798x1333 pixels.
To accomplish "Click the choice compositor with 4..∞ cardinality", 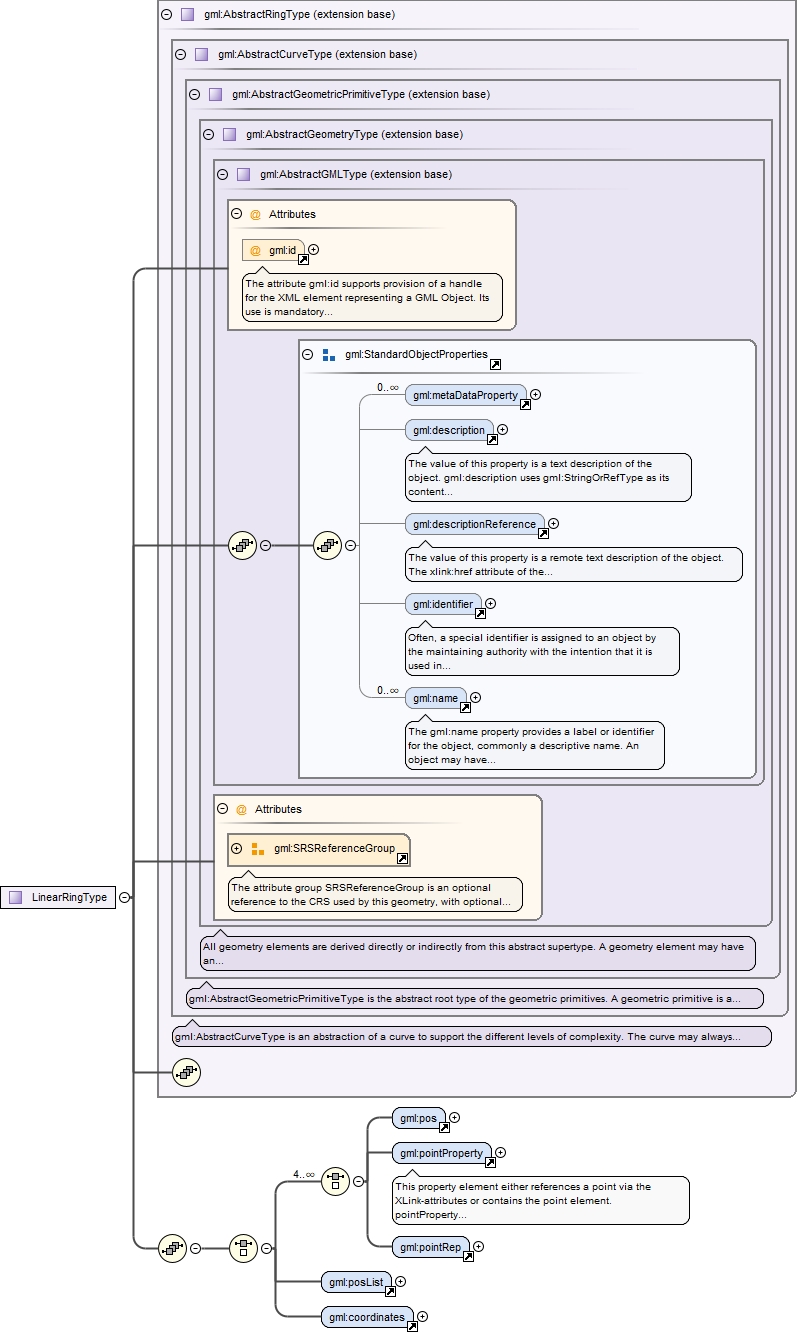I will pos(335,1181).
